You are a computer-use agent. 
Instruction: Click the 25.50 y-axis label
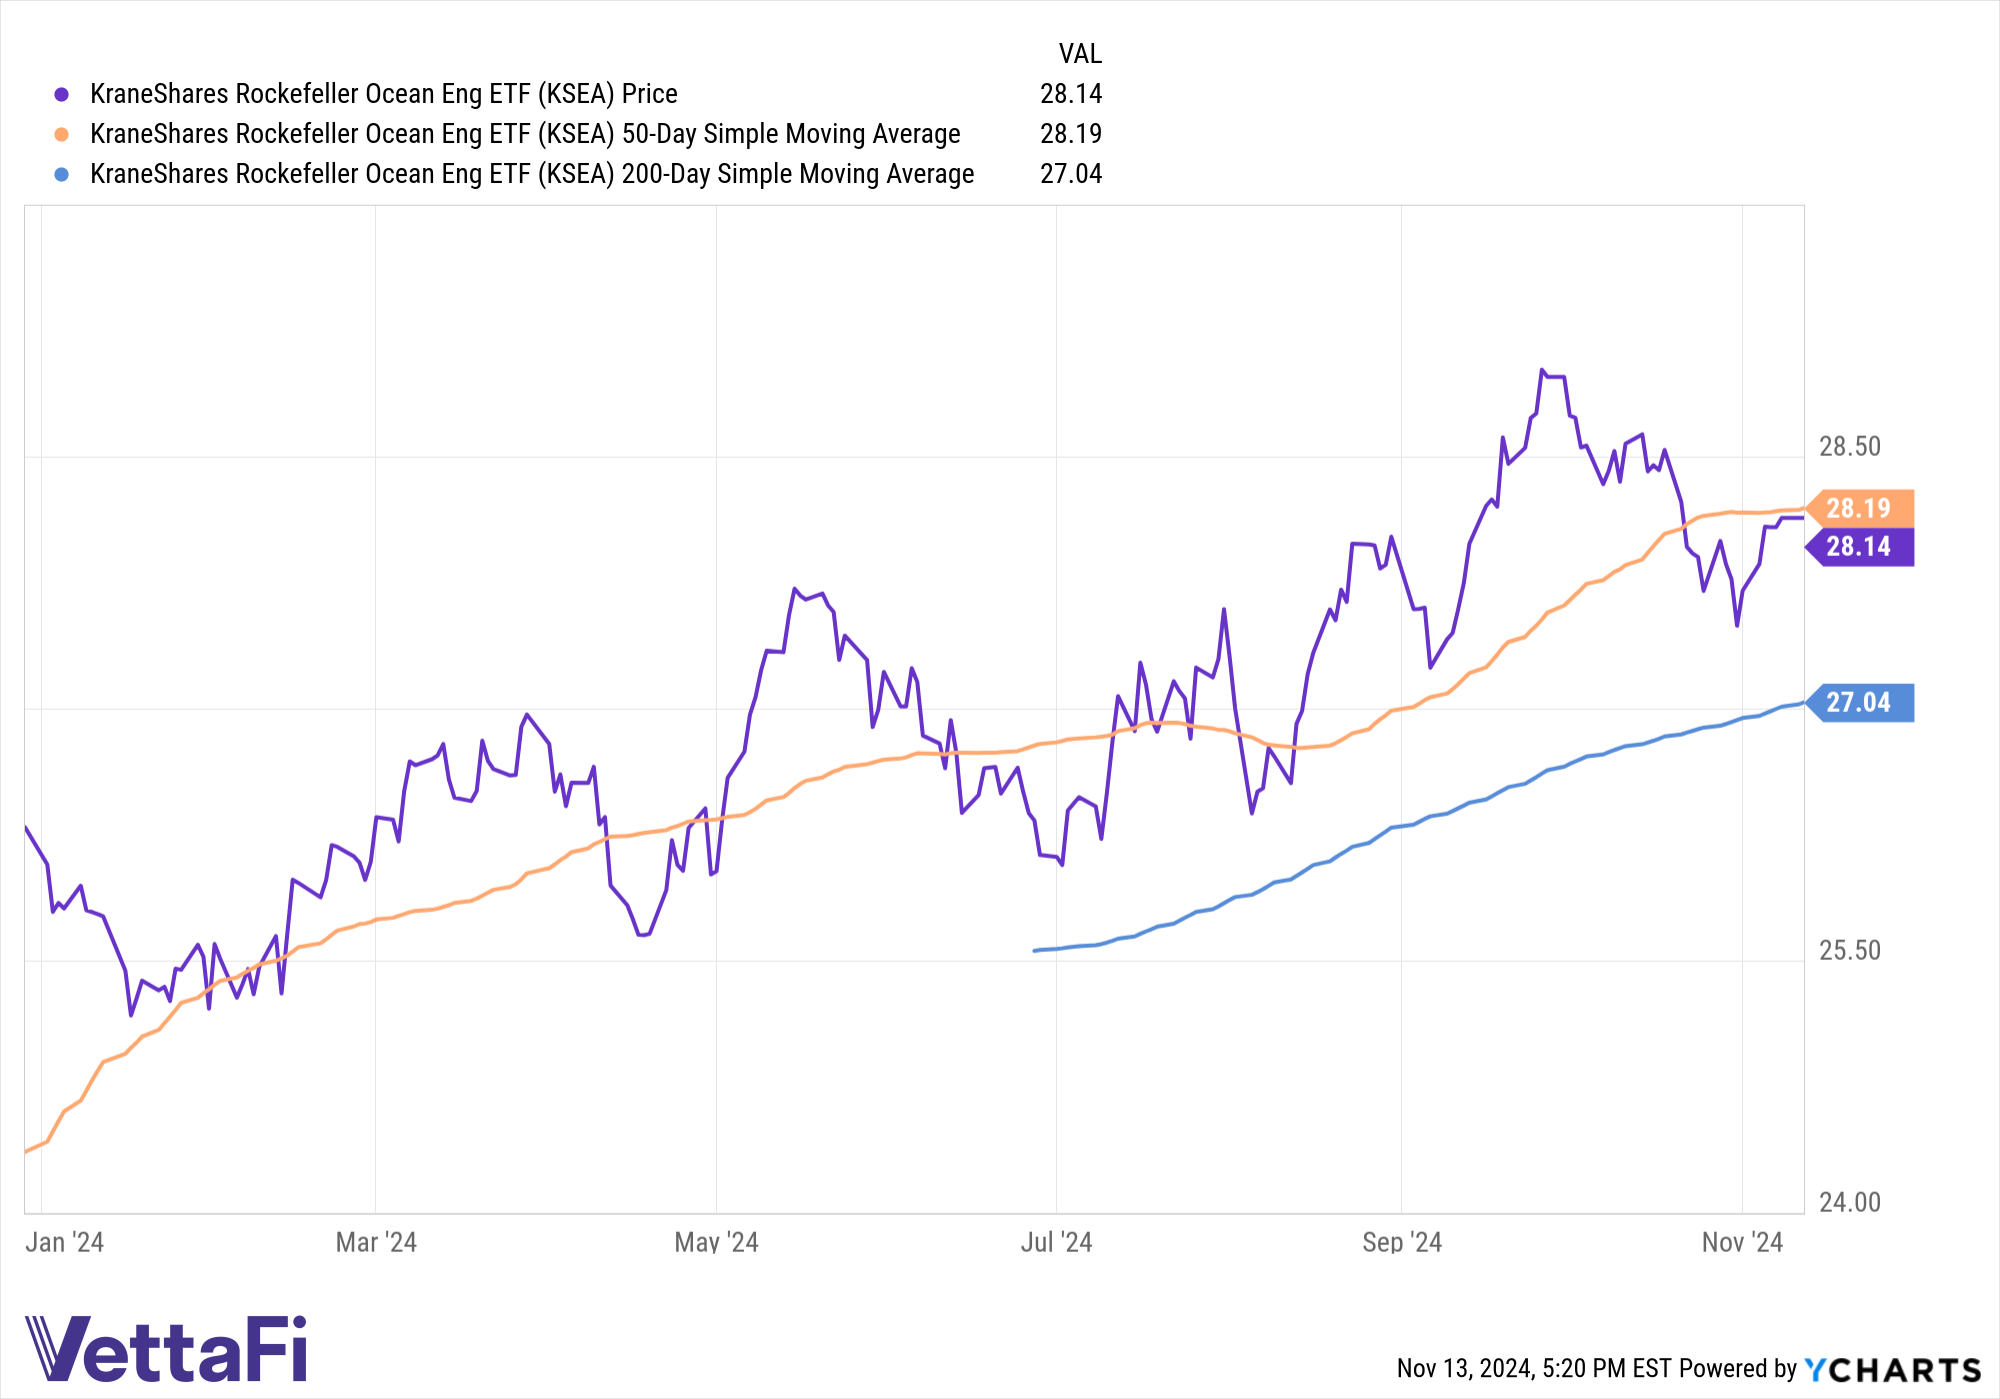coord(1850,951)
